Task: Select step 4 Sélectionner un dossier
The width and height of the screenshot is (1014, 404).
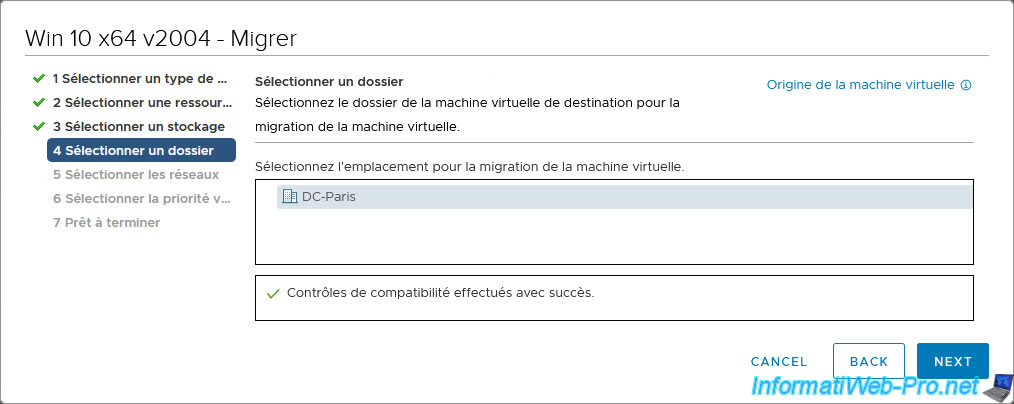Action: 141,151
